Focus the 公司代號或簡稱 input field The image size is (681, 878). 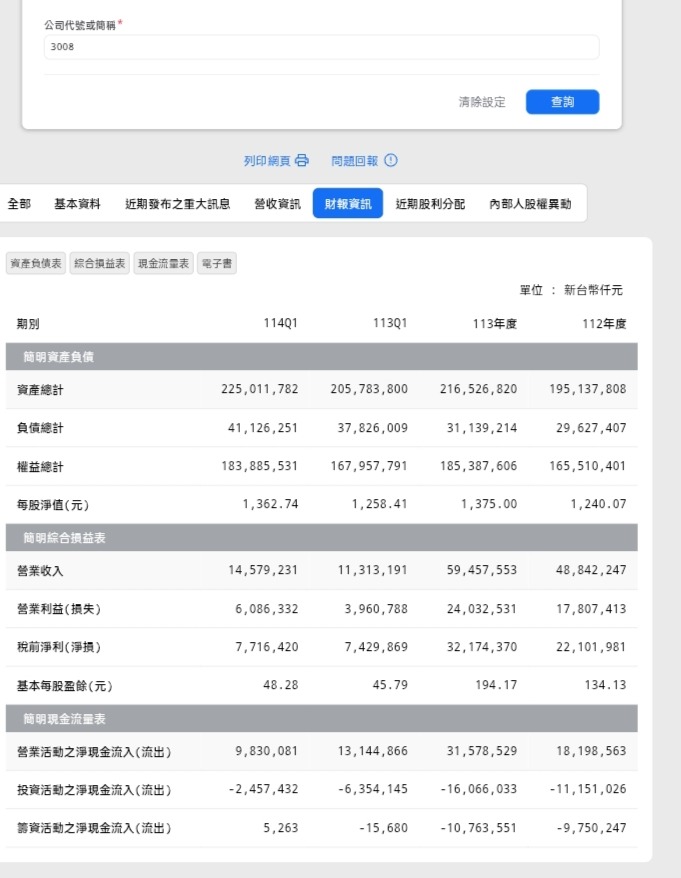point(321,47)
